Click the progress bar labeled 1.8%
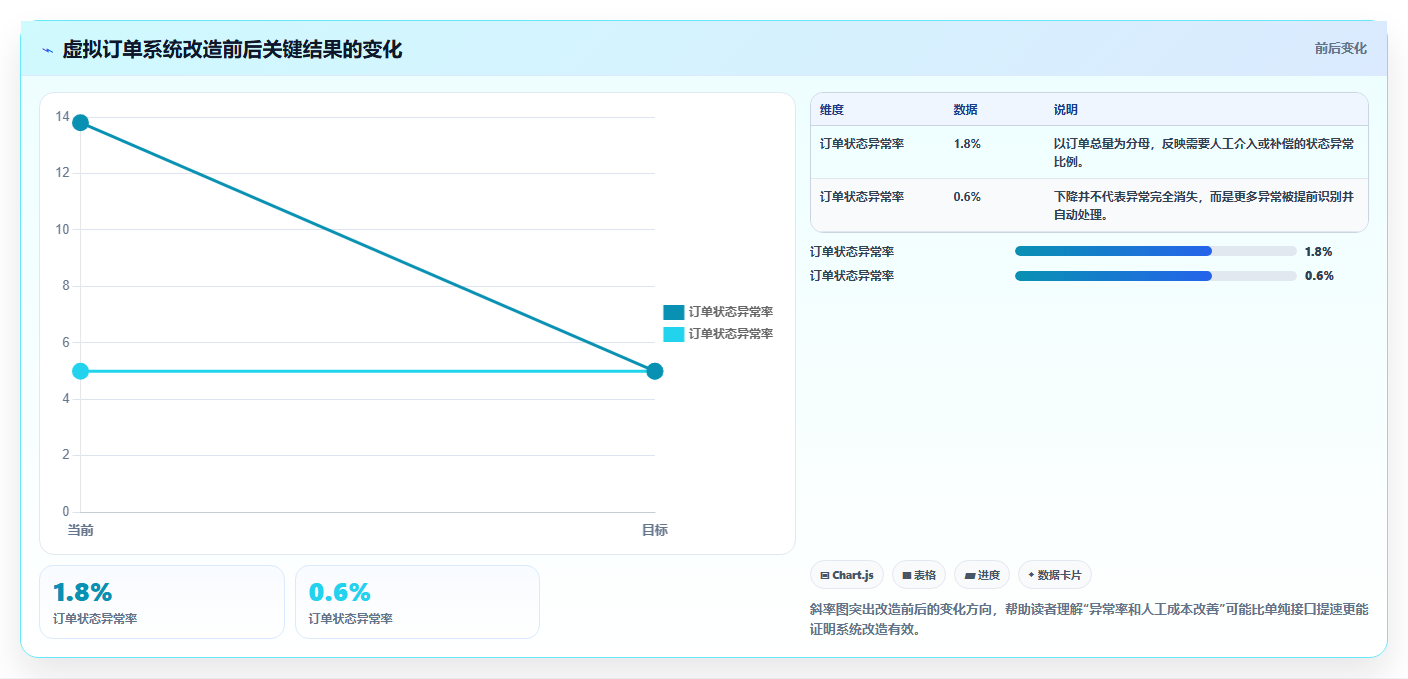1408x679 pixels. coord(1155,251)
